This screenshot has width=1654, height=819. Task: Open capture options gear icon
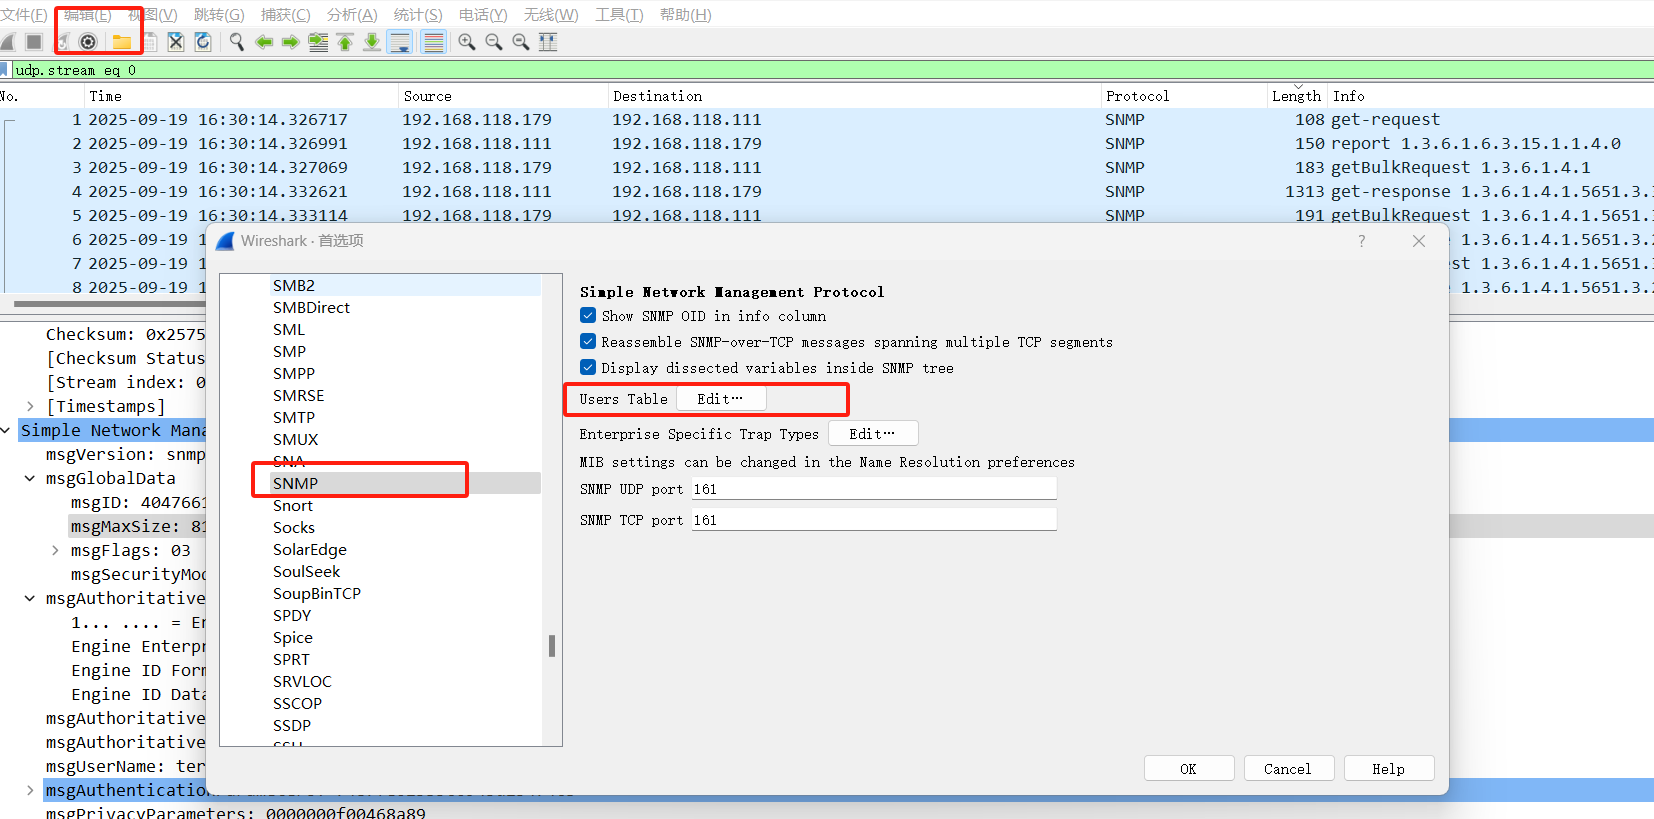point(88,42)
